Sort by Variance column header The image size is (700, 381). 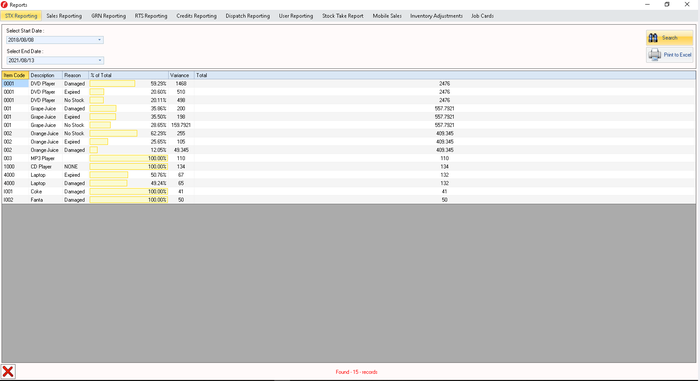pyautogui.click(x=181, y=75)
